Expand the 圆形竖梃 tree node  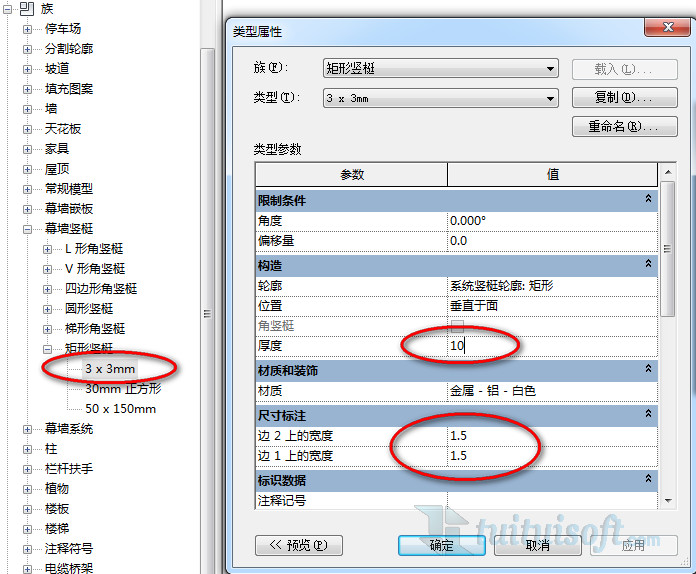[x=48, y=309]
